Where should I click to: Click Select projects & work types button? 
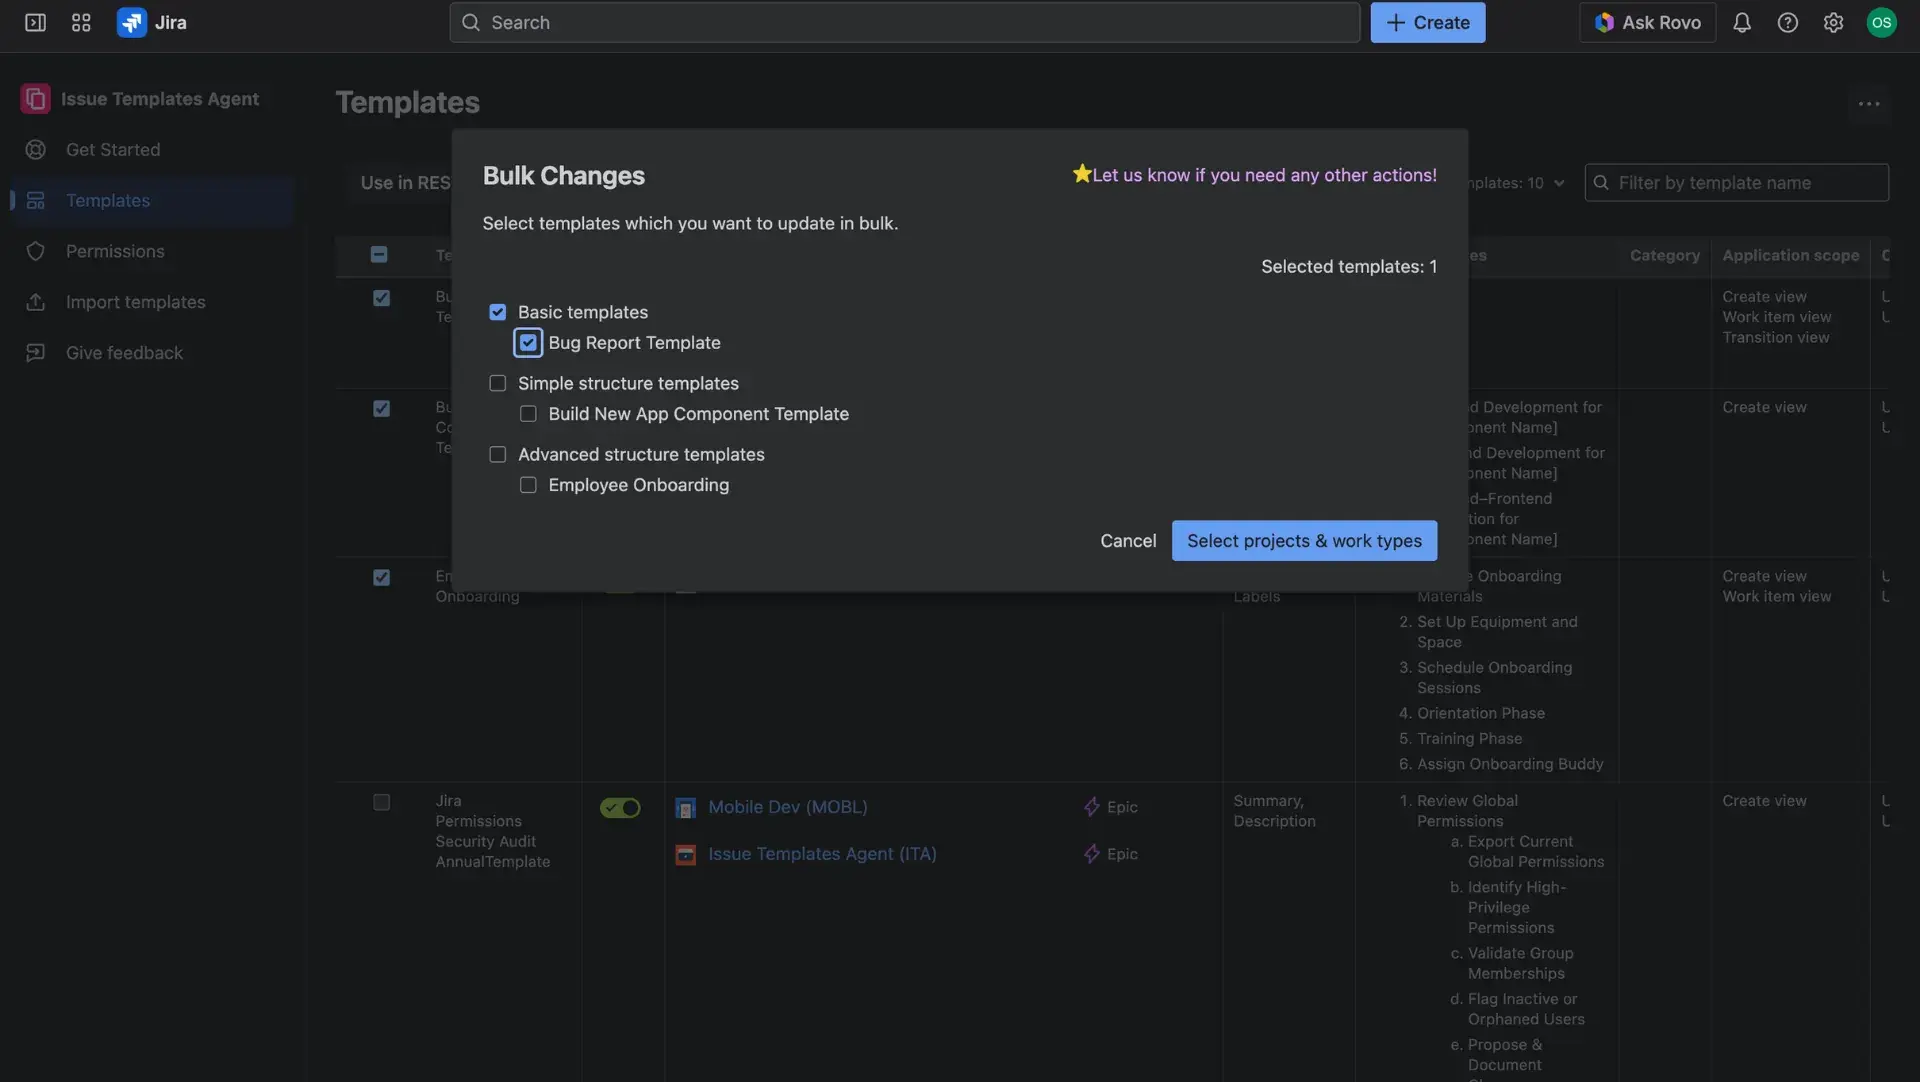1304,540
